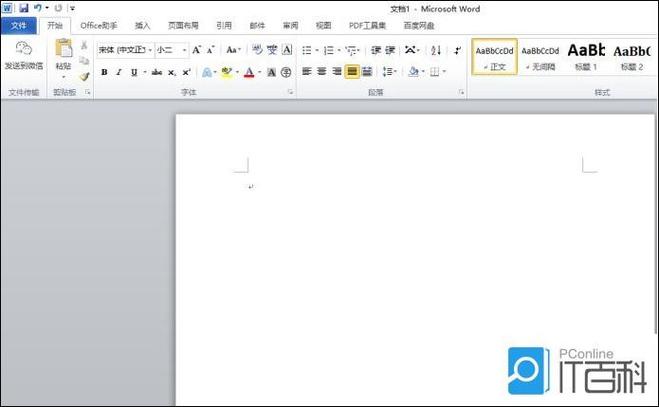659x407 pixels.
Task: Click the Grow Font icon
Action: (x=196, y=50)
